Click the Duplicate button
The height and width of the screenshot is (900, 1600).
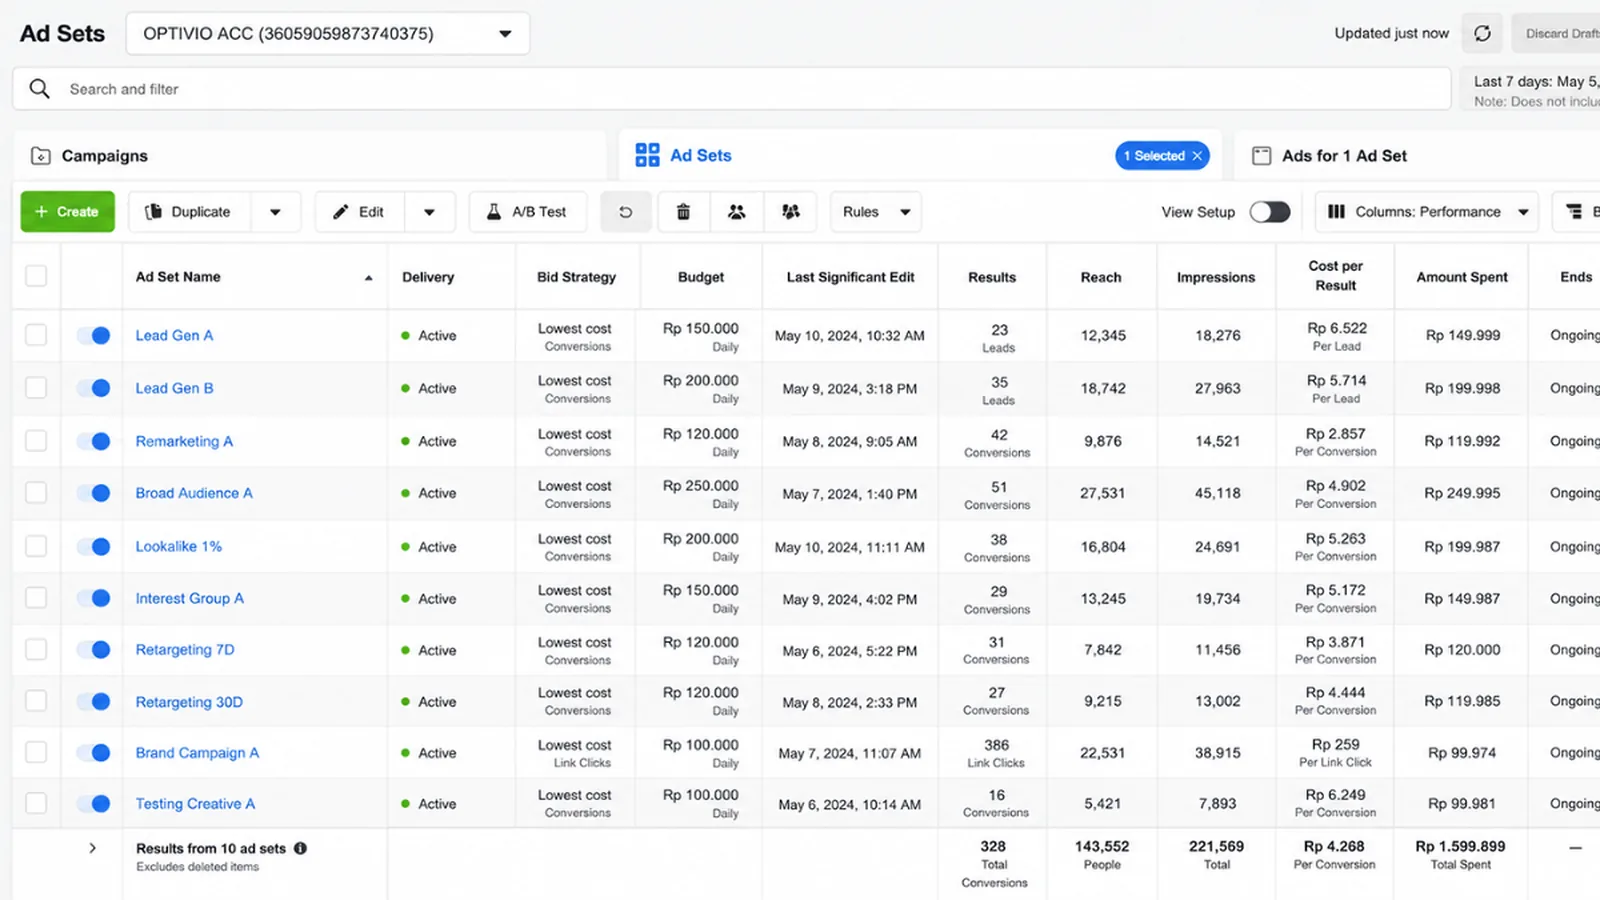coord(189,212)
